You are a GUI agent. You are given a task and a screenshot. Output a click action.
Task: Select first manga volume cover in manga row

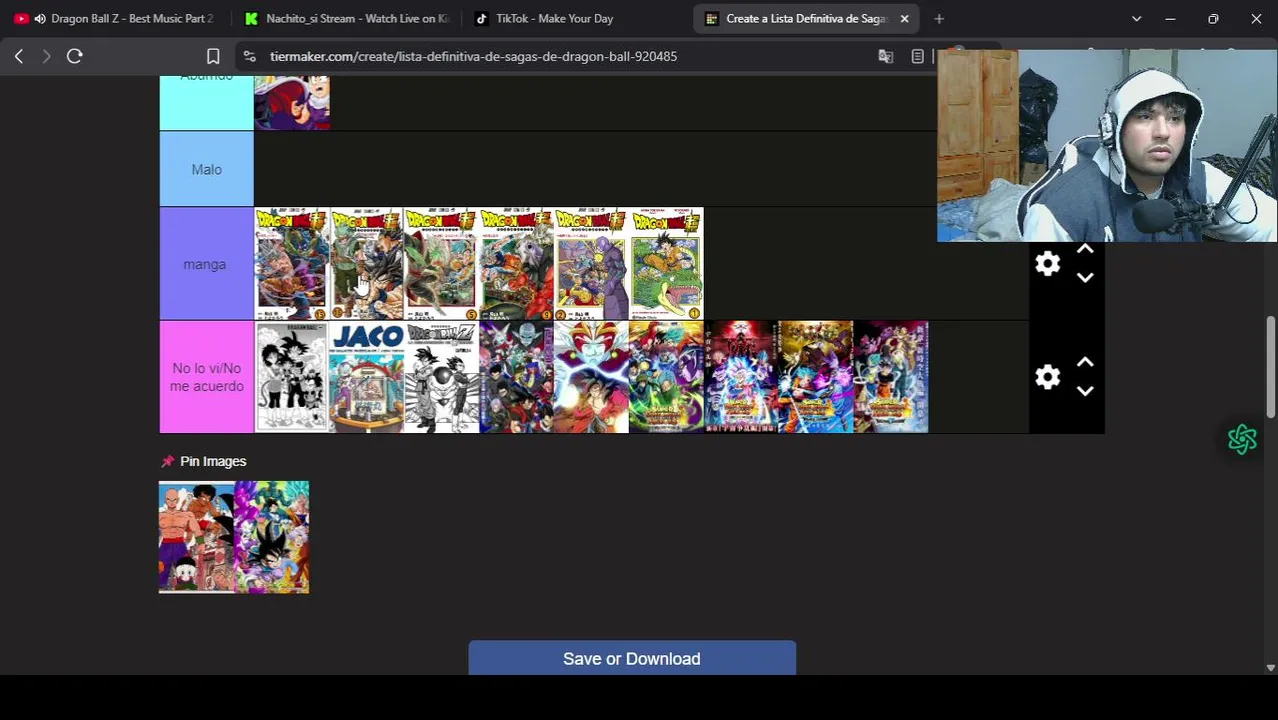292,264
